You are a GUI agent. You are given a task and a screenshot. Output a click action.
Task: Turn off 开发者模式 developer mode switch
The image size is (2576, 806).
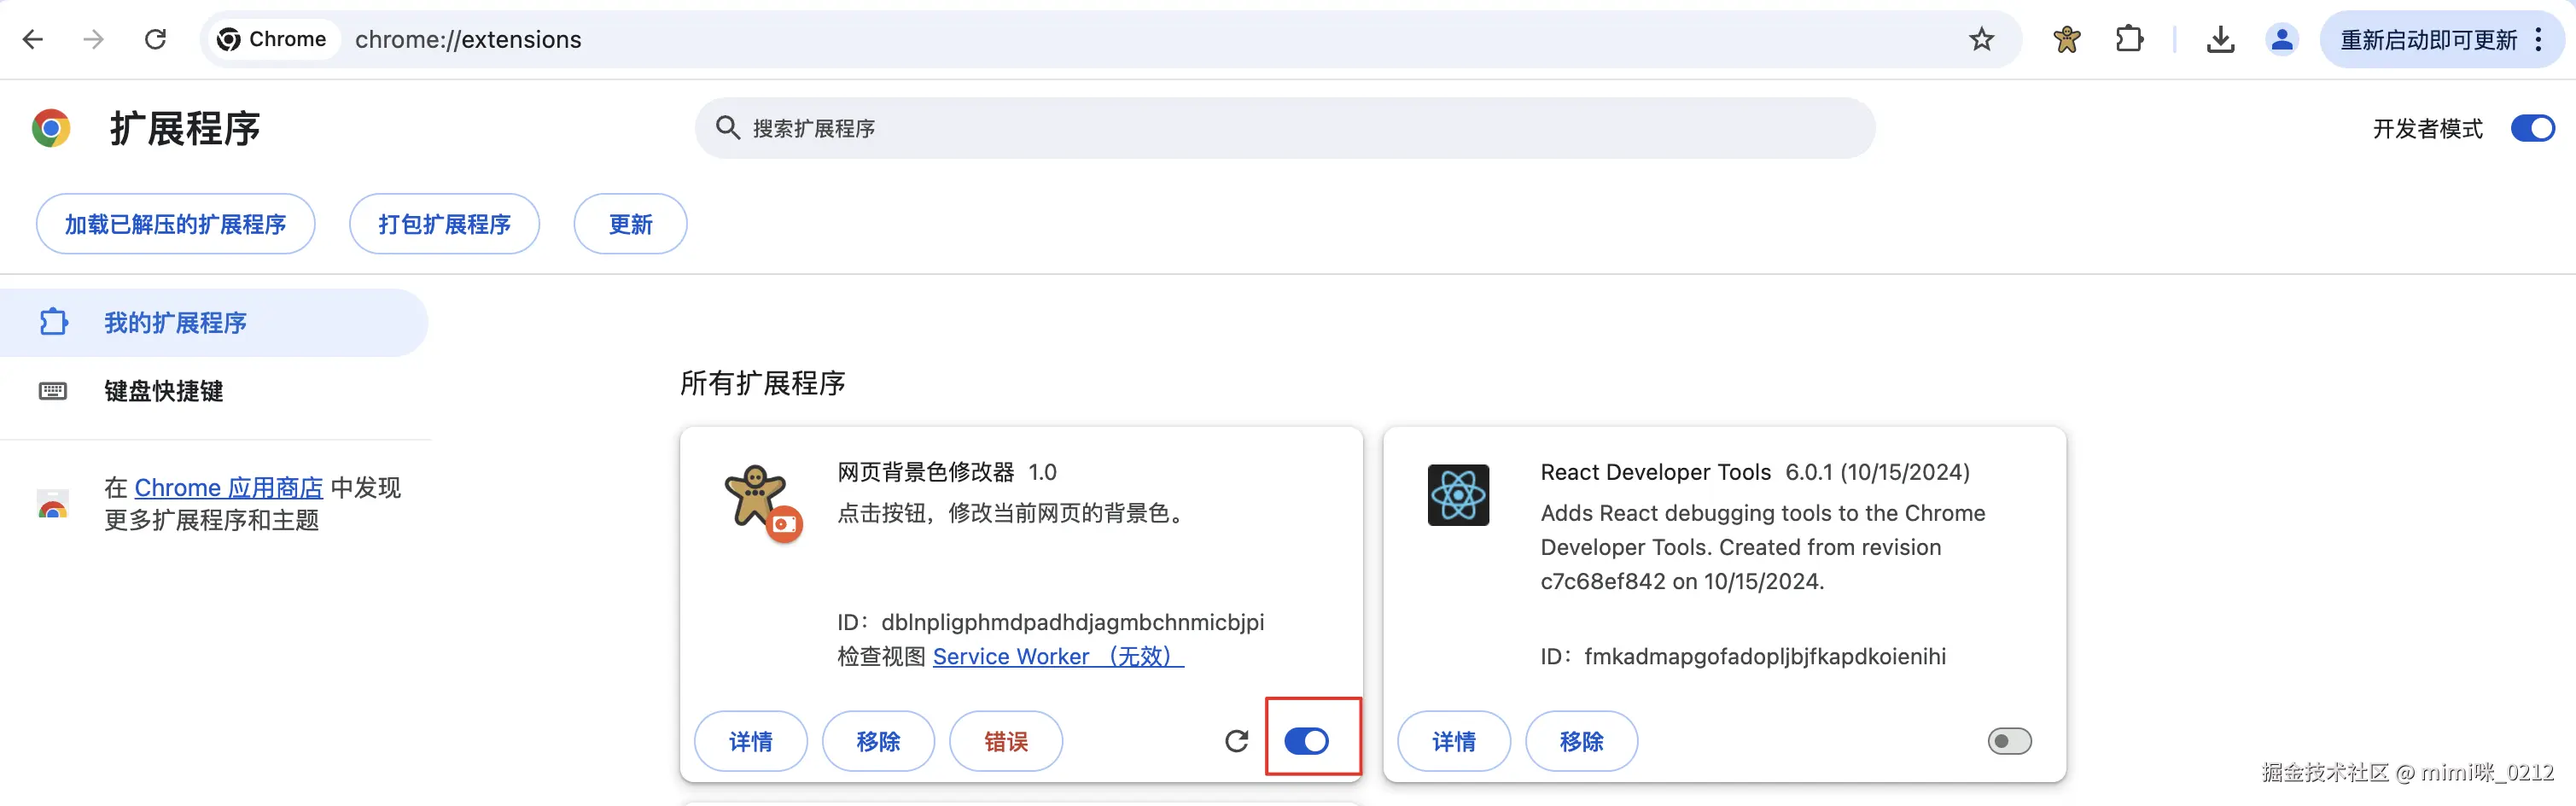point(2532,128)
